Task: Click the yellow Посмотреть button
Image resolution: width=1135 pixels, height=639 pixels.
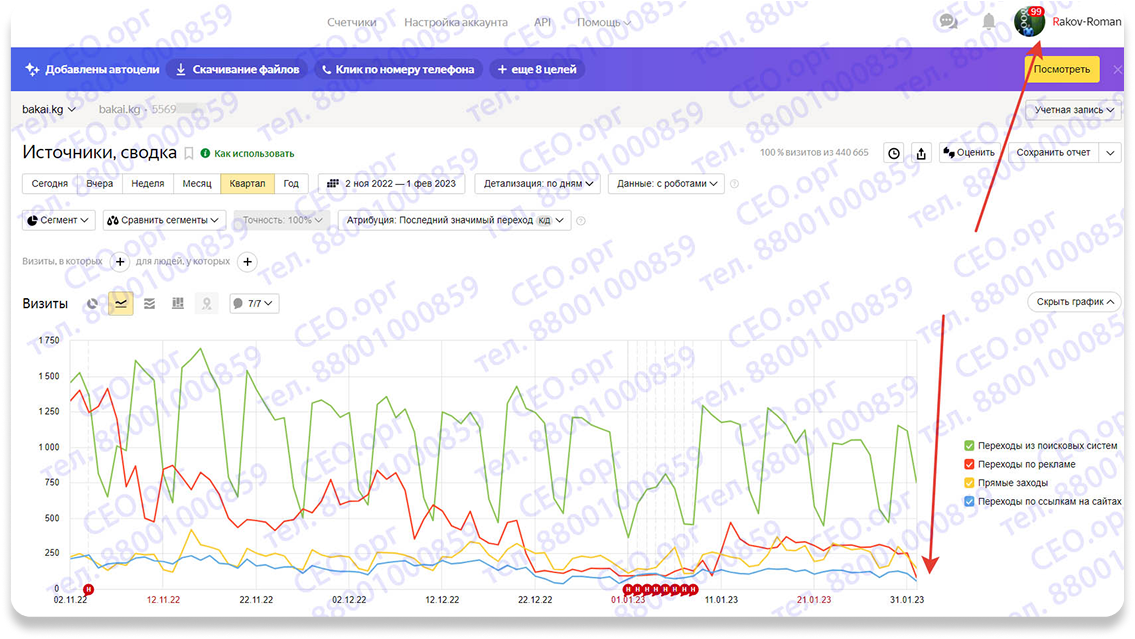Action: pos(1061,69)
